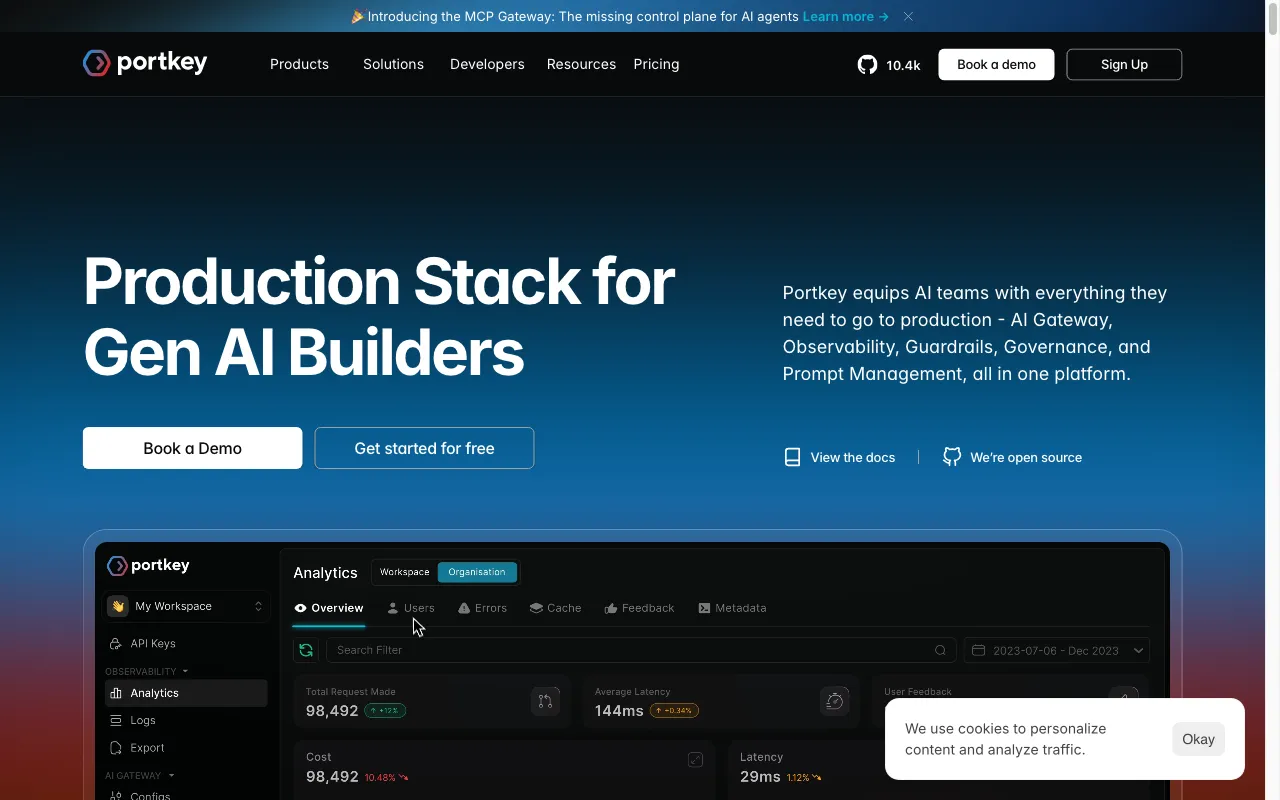
Task: Select the Cache tab
Action: click(x=555, y=608)
